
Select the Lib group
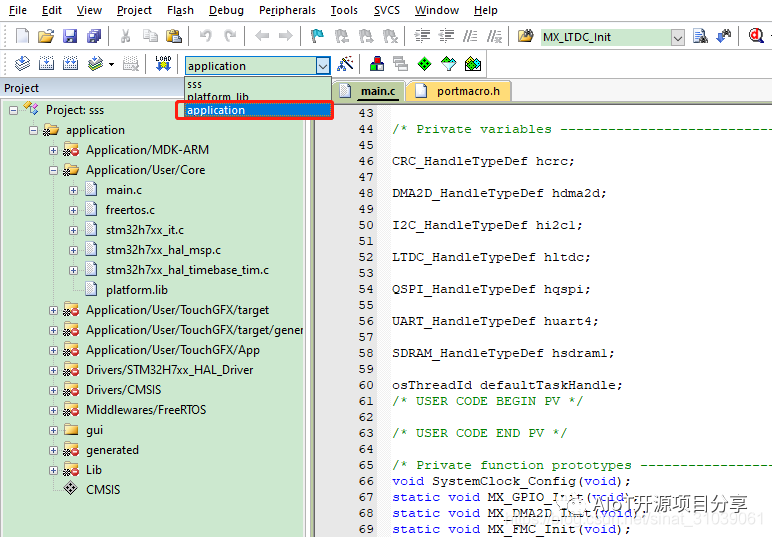click(94, 470)
